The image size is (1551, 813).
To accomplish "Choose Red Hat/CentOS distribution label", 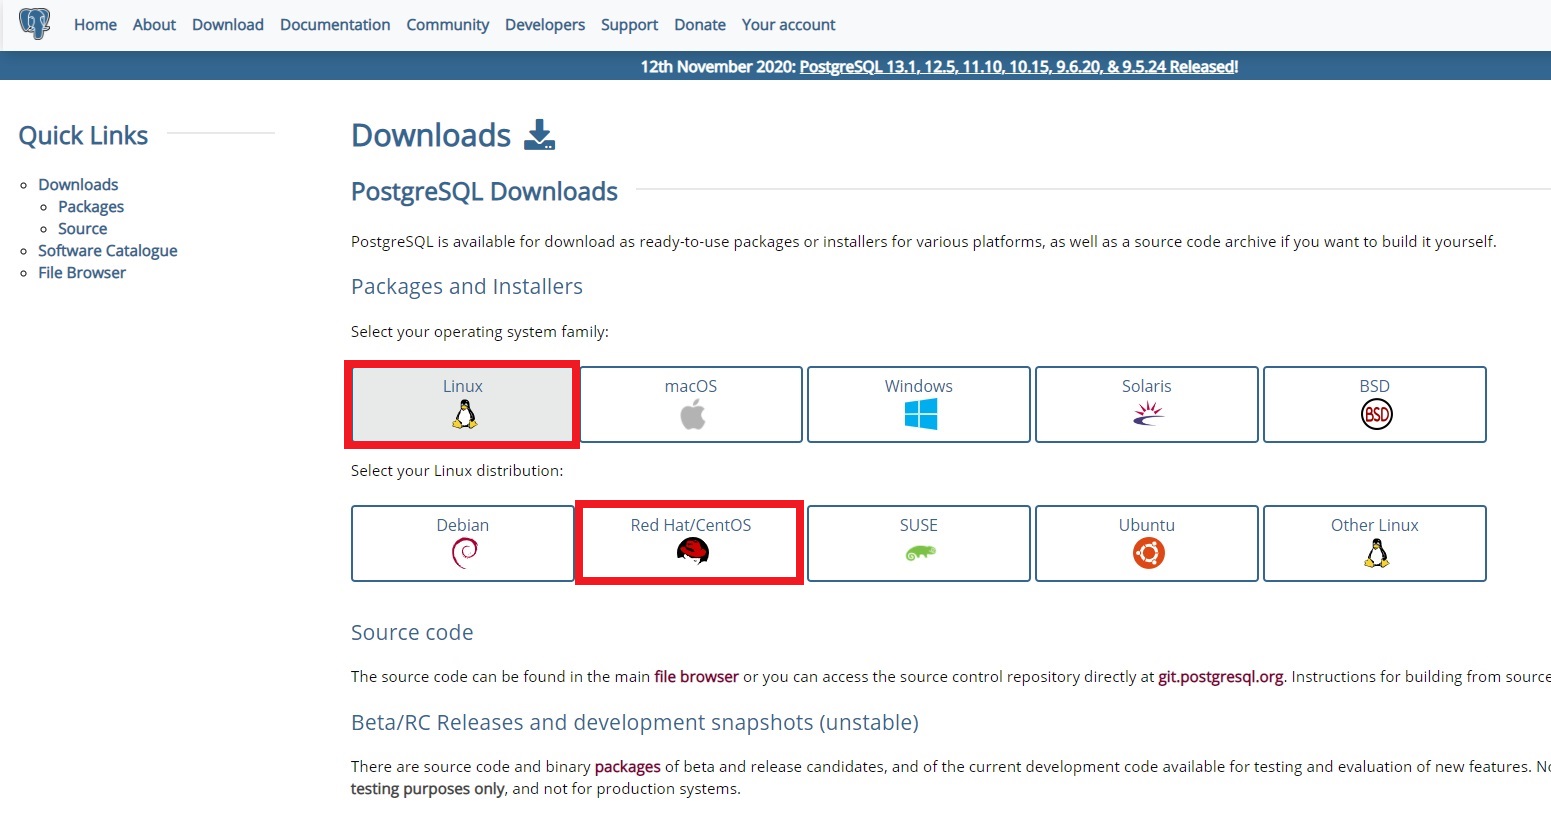I will [691, 525].
